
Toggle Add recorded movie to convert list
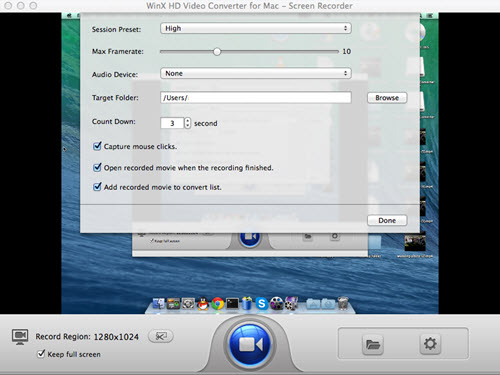pyautogui.click(x=97, y=186)
